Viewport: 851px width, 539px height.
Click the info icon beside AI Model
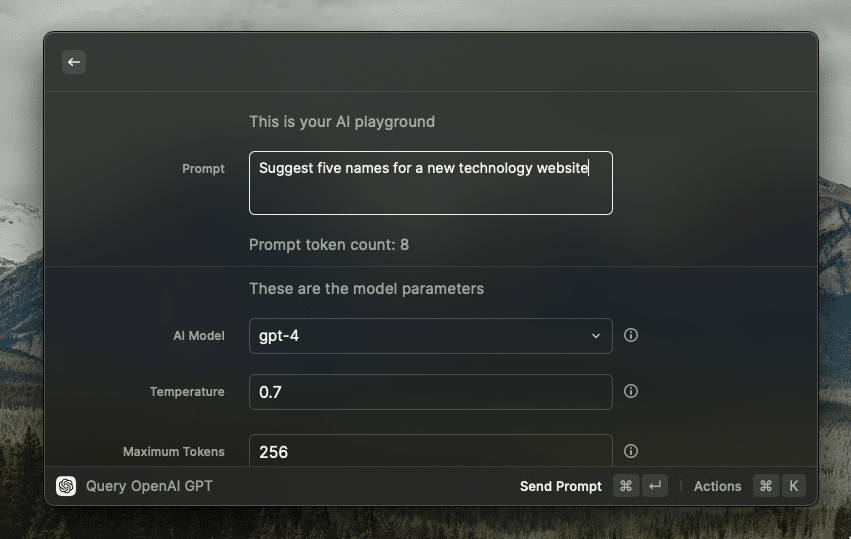click(x=631, y=335)
